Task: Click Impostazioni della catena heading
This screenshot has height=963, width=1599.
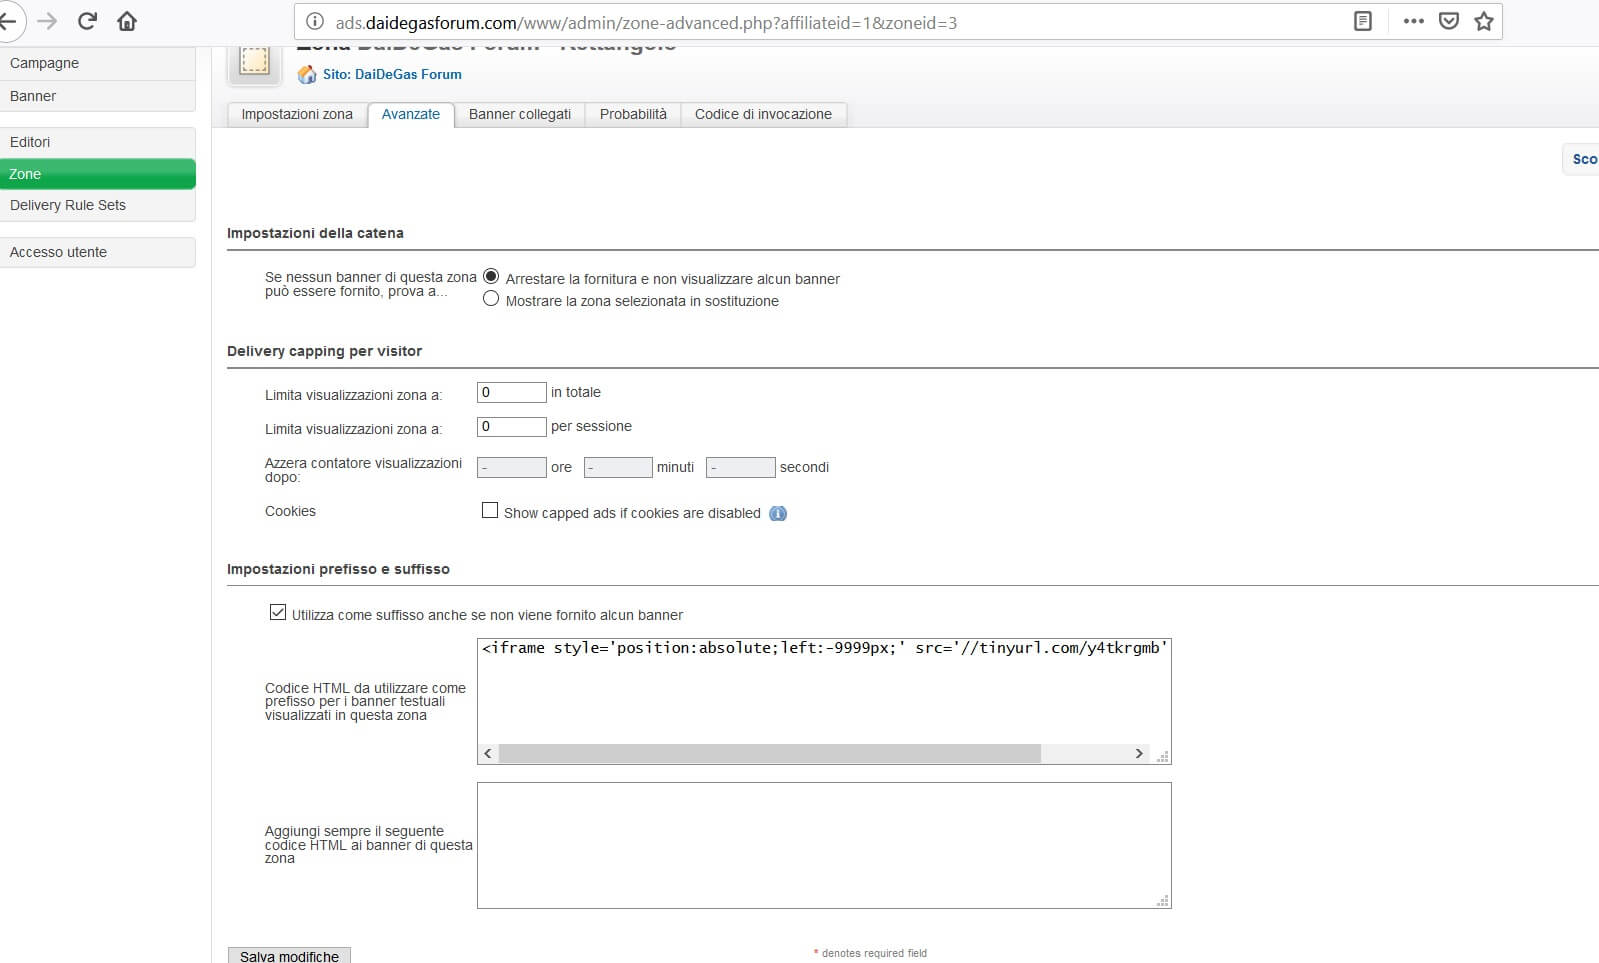Action: click(x=315, y=233)
